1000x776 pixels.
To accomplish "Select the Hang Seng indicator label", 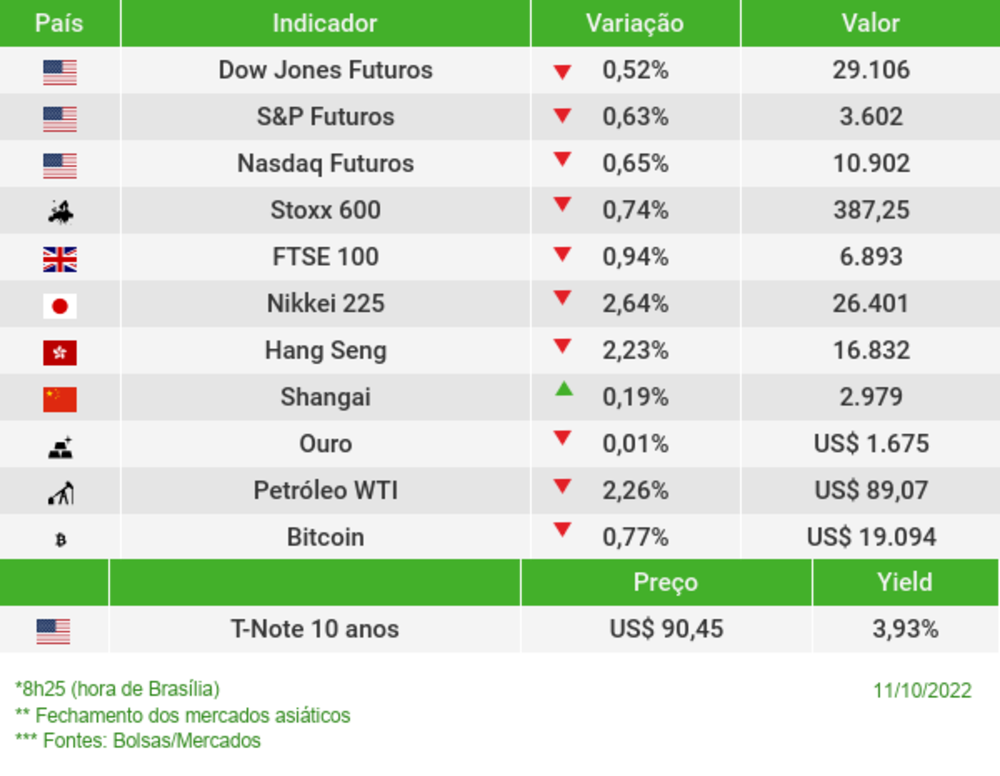I will coord(325,350).
